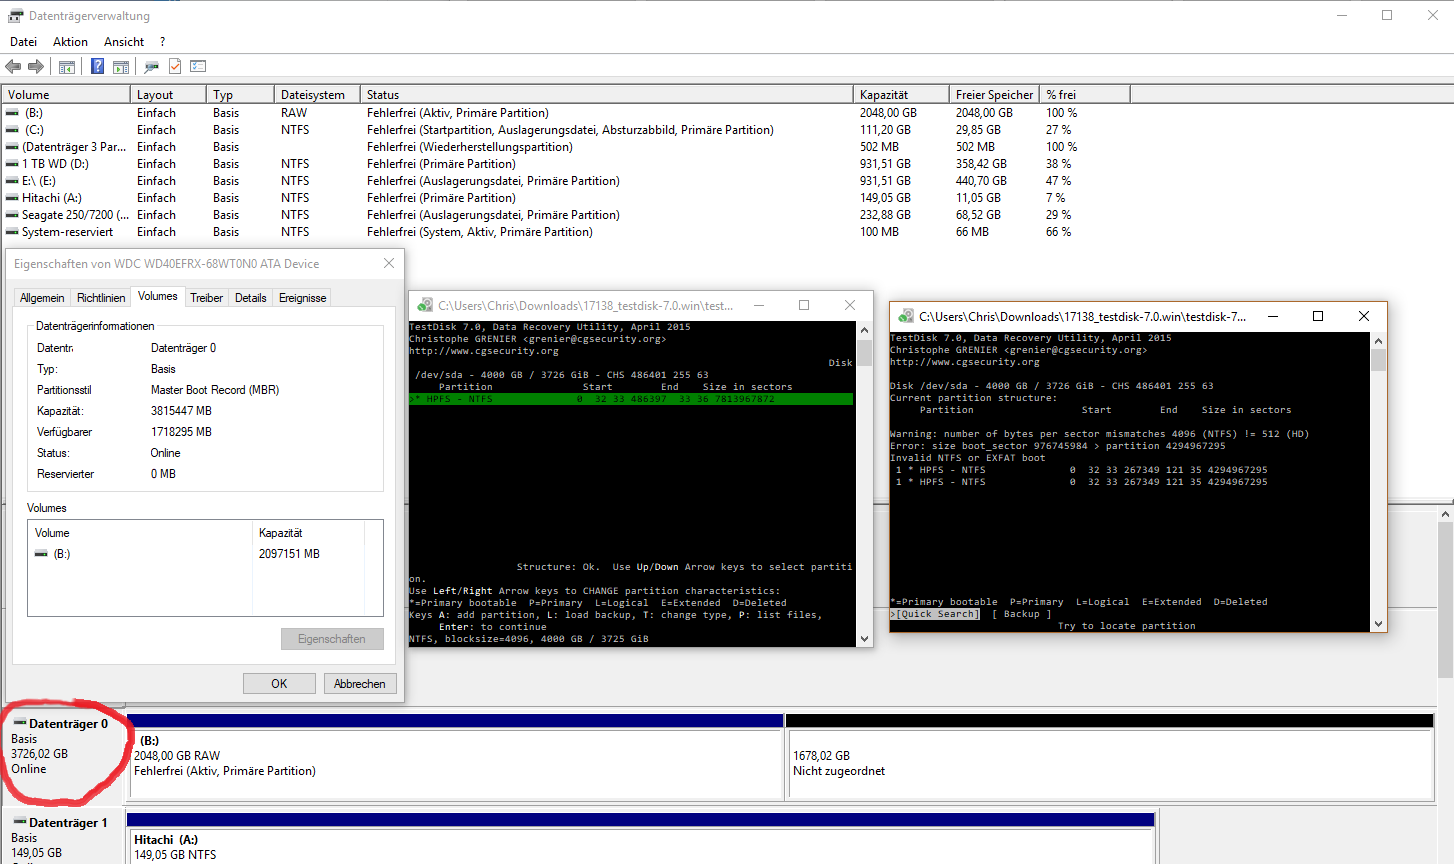Select the 1678,02 GB Nicht zugeordnet block
Image resolution: width=1454 pixels, height=864 pixels.
(x=1110, y=756)
